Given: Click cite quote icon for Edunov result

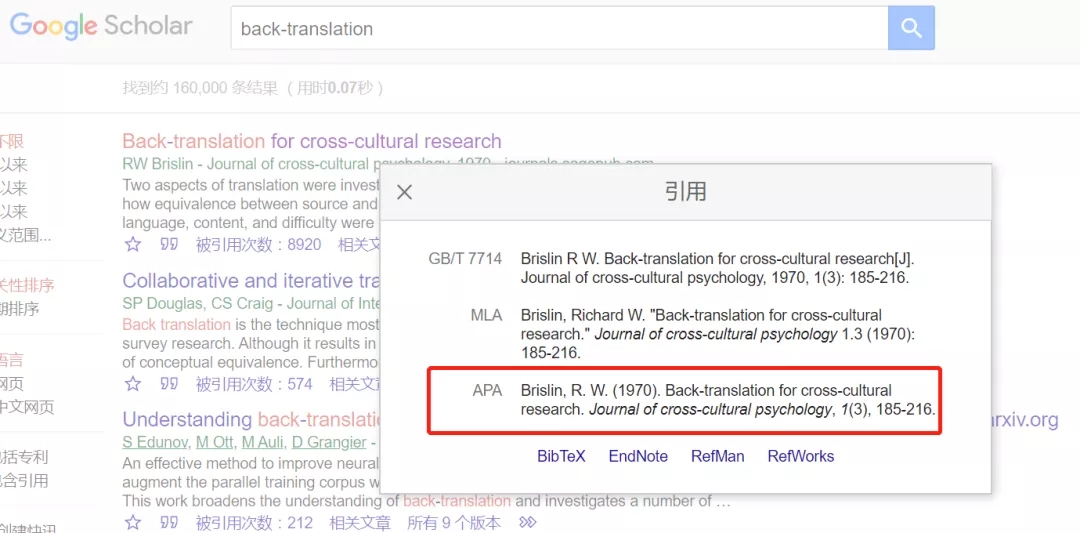Looking at the screenshot, I should pyautogui.click(x=169, y=522).
